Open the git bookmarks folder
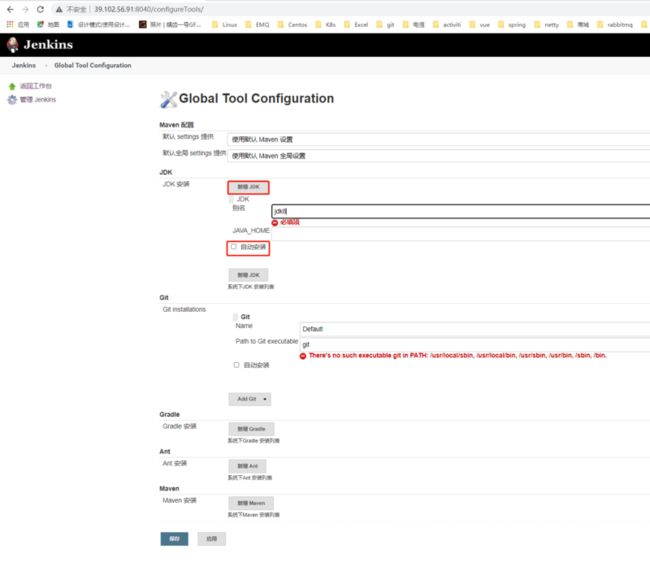Viewport: 650px width, 588px height. pos(385,24)
